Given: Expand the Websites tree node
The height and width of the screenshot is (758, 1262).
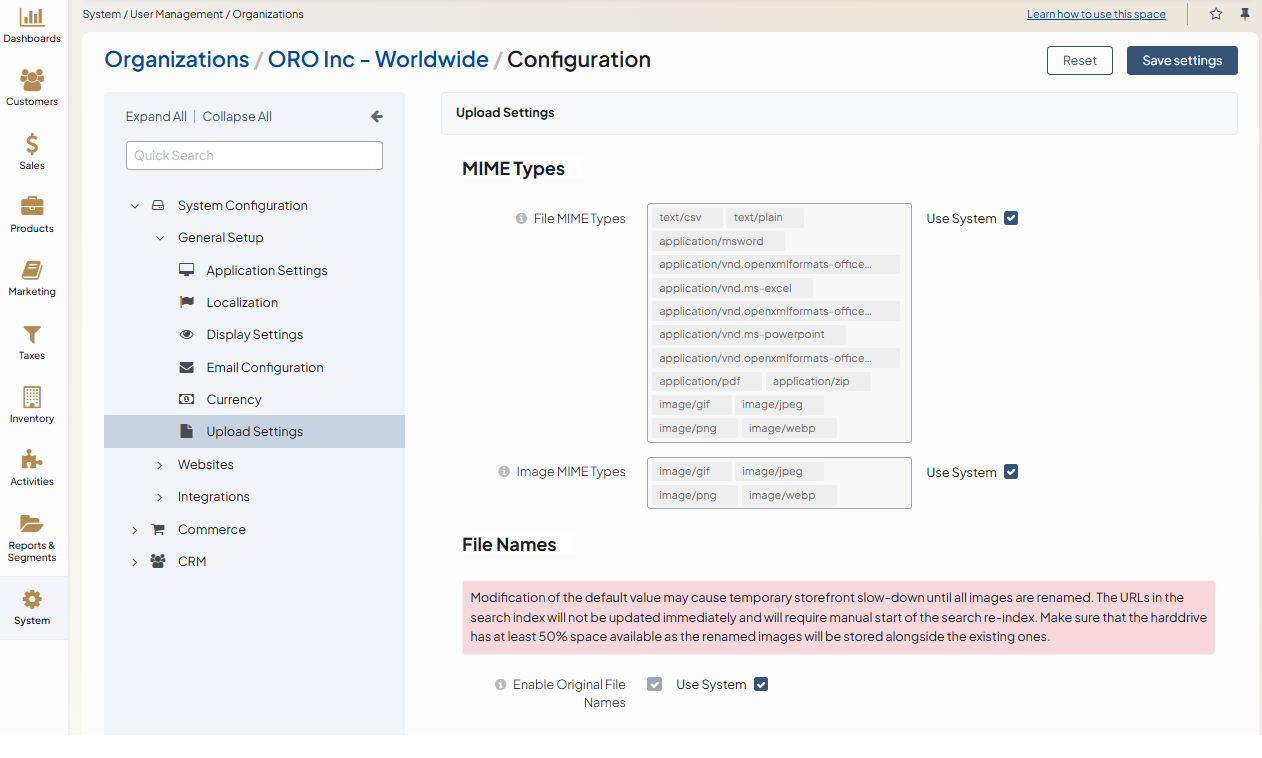Looking at the screenshot, I should click(160, 465).
